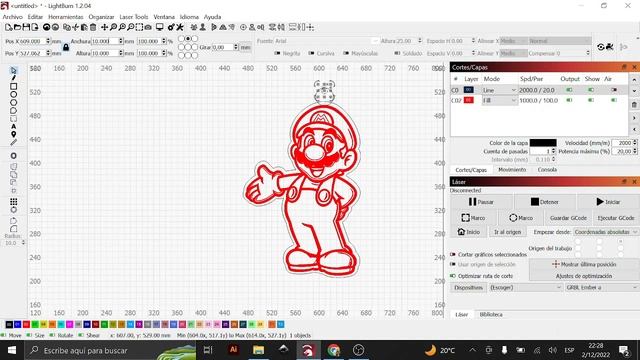The width and height of the screenshot is (640, 360).
Task: Click the Save disk icon
Action: pyautogui.click(x=26, y=27)
